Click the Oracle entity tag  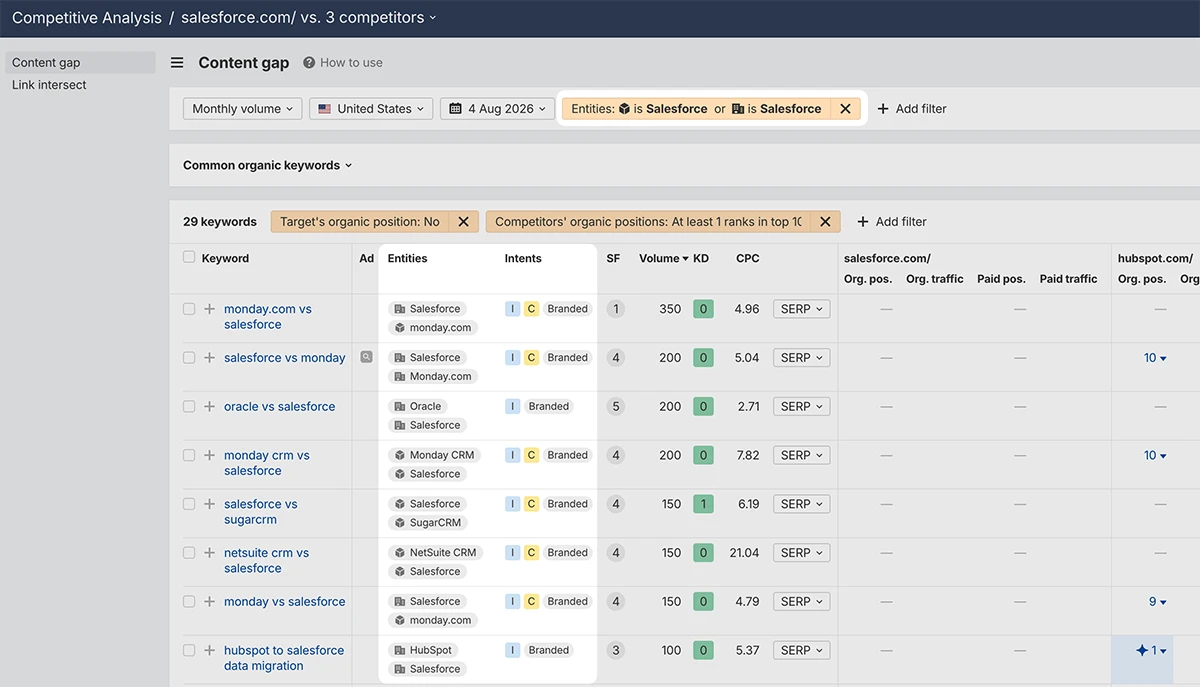coord(417,406)
